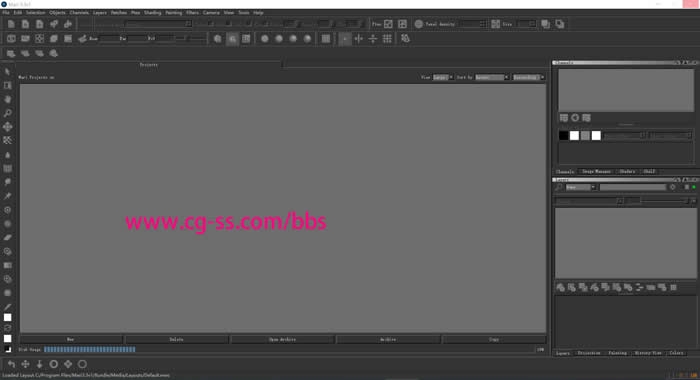Toggle the mirror horizontal symmetry icon
This screenshot has width=700, height=380.
[358, 39]
